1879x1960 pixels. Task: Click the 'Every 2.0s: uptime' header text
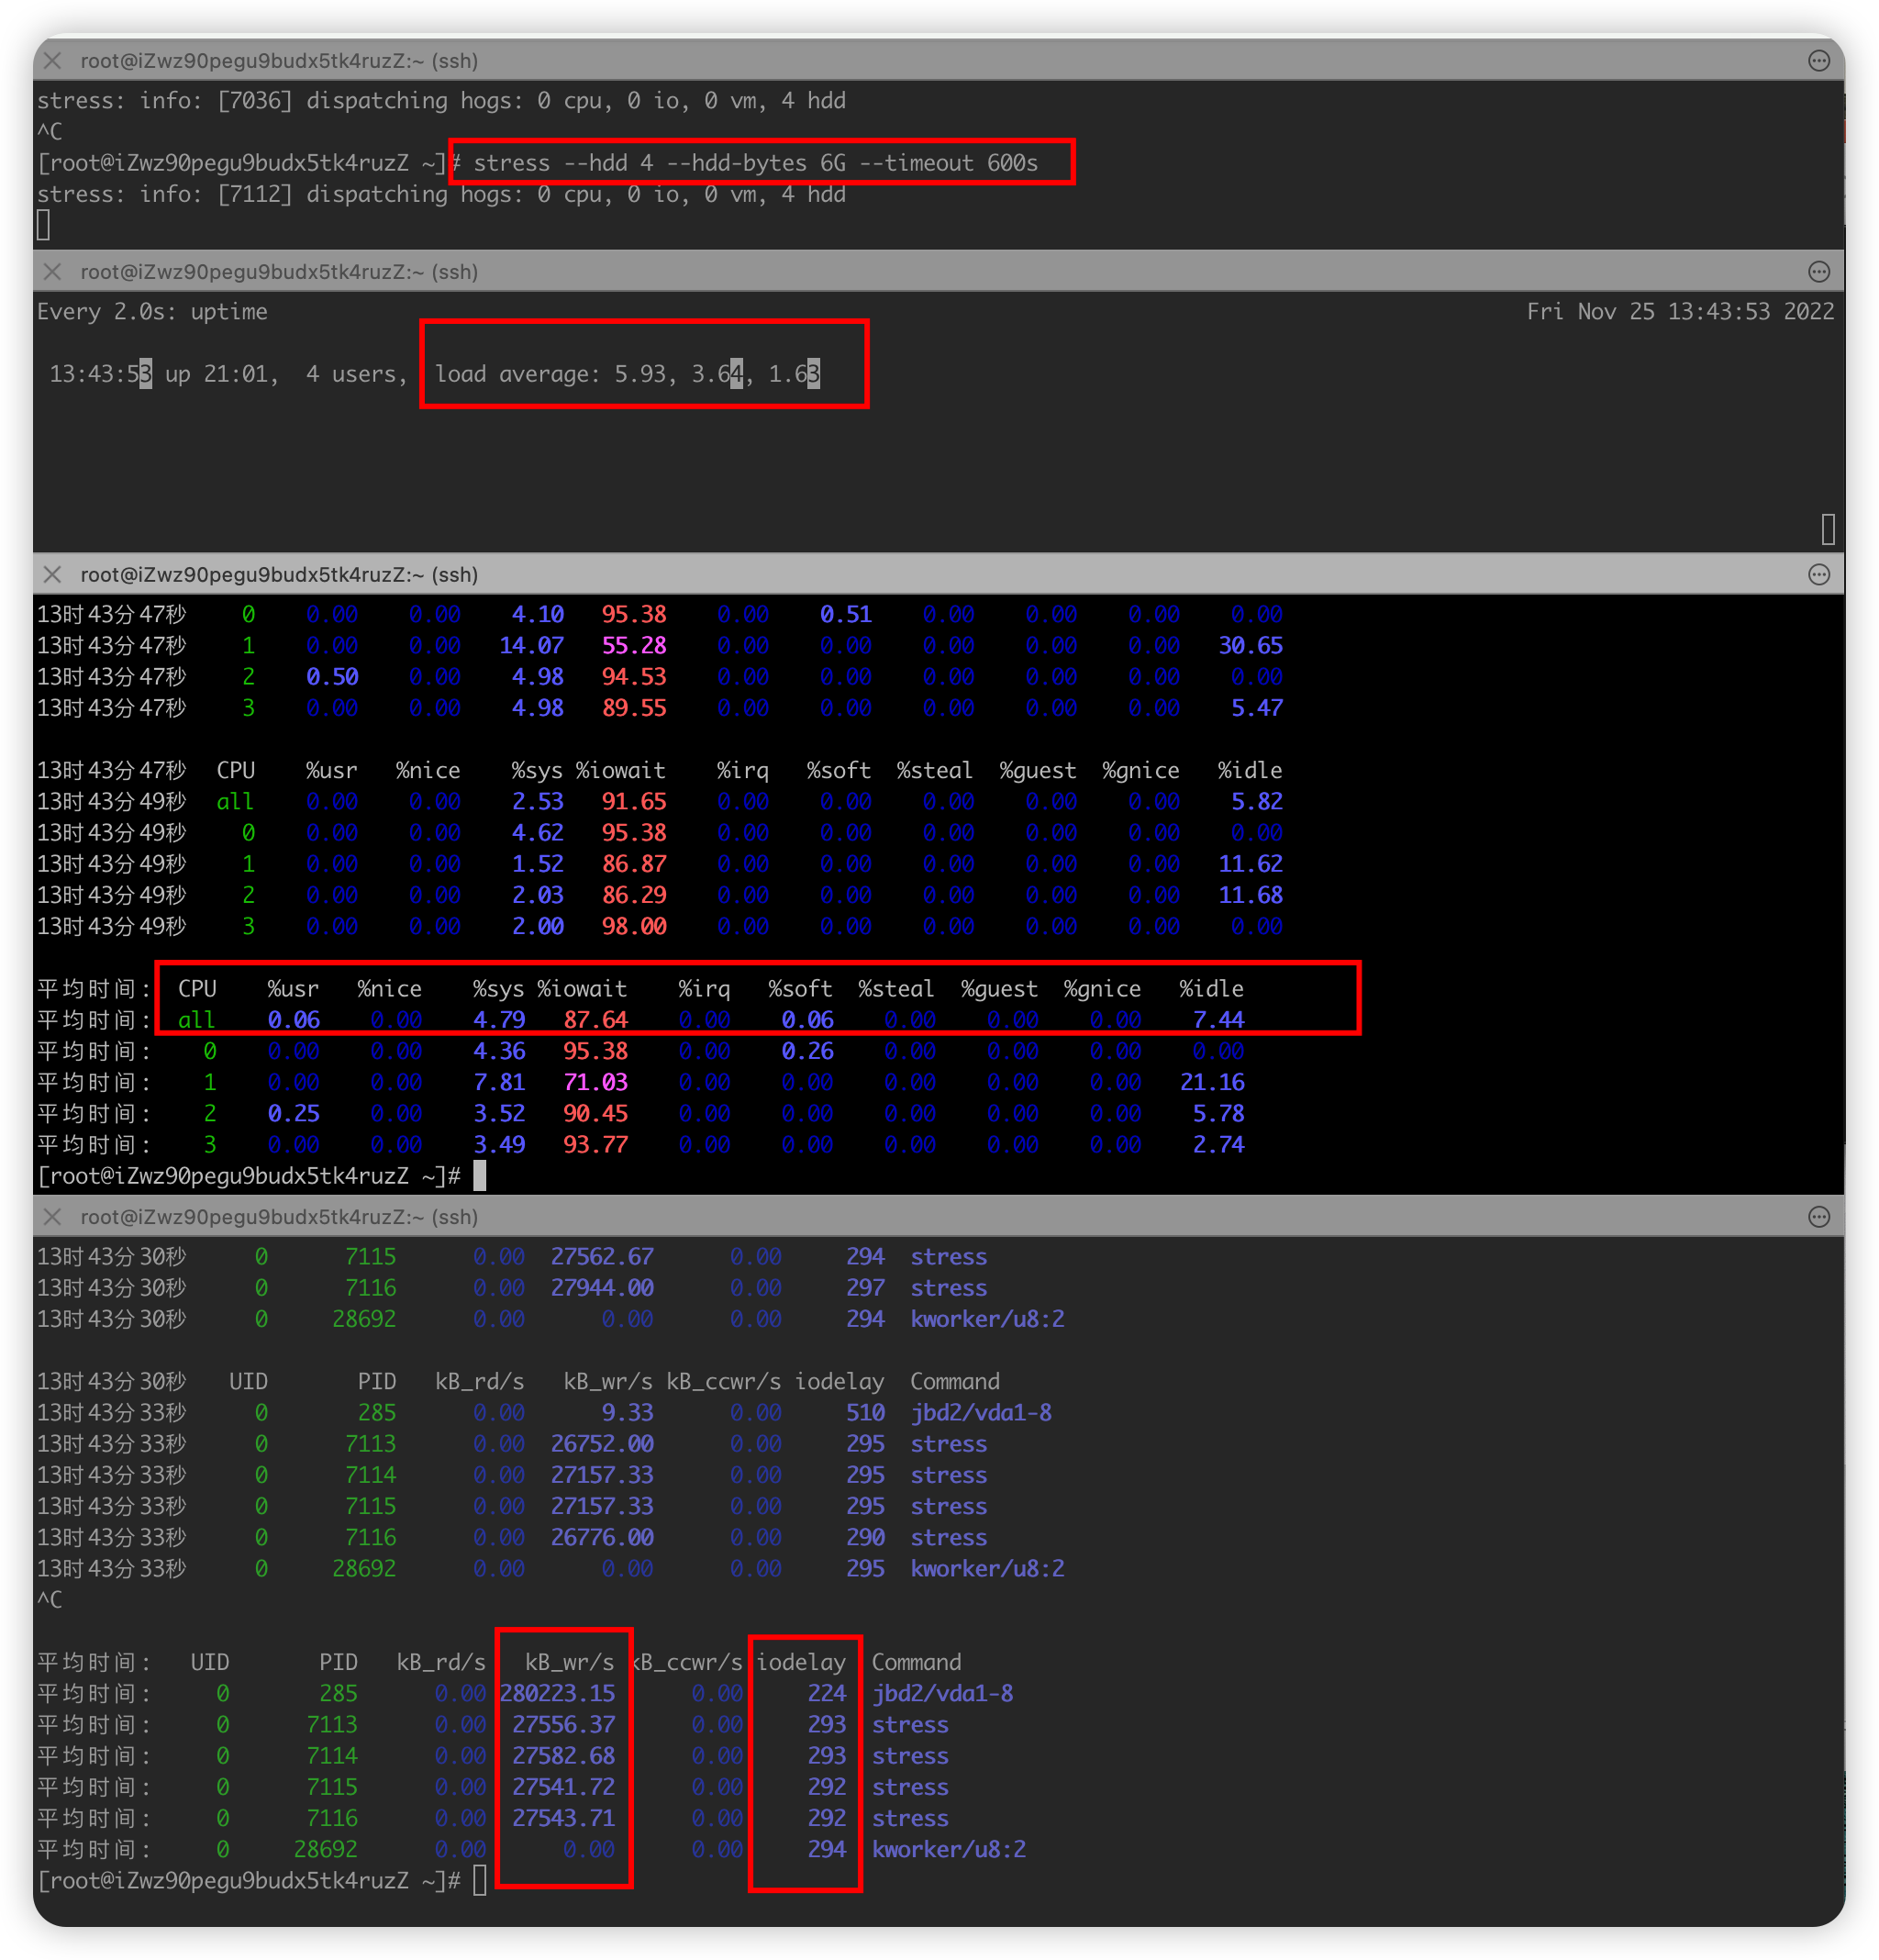152,312
